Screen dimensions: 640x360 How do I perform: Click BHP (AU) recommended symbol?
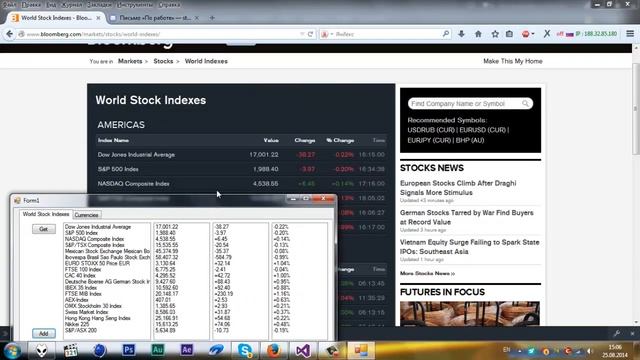470,140
